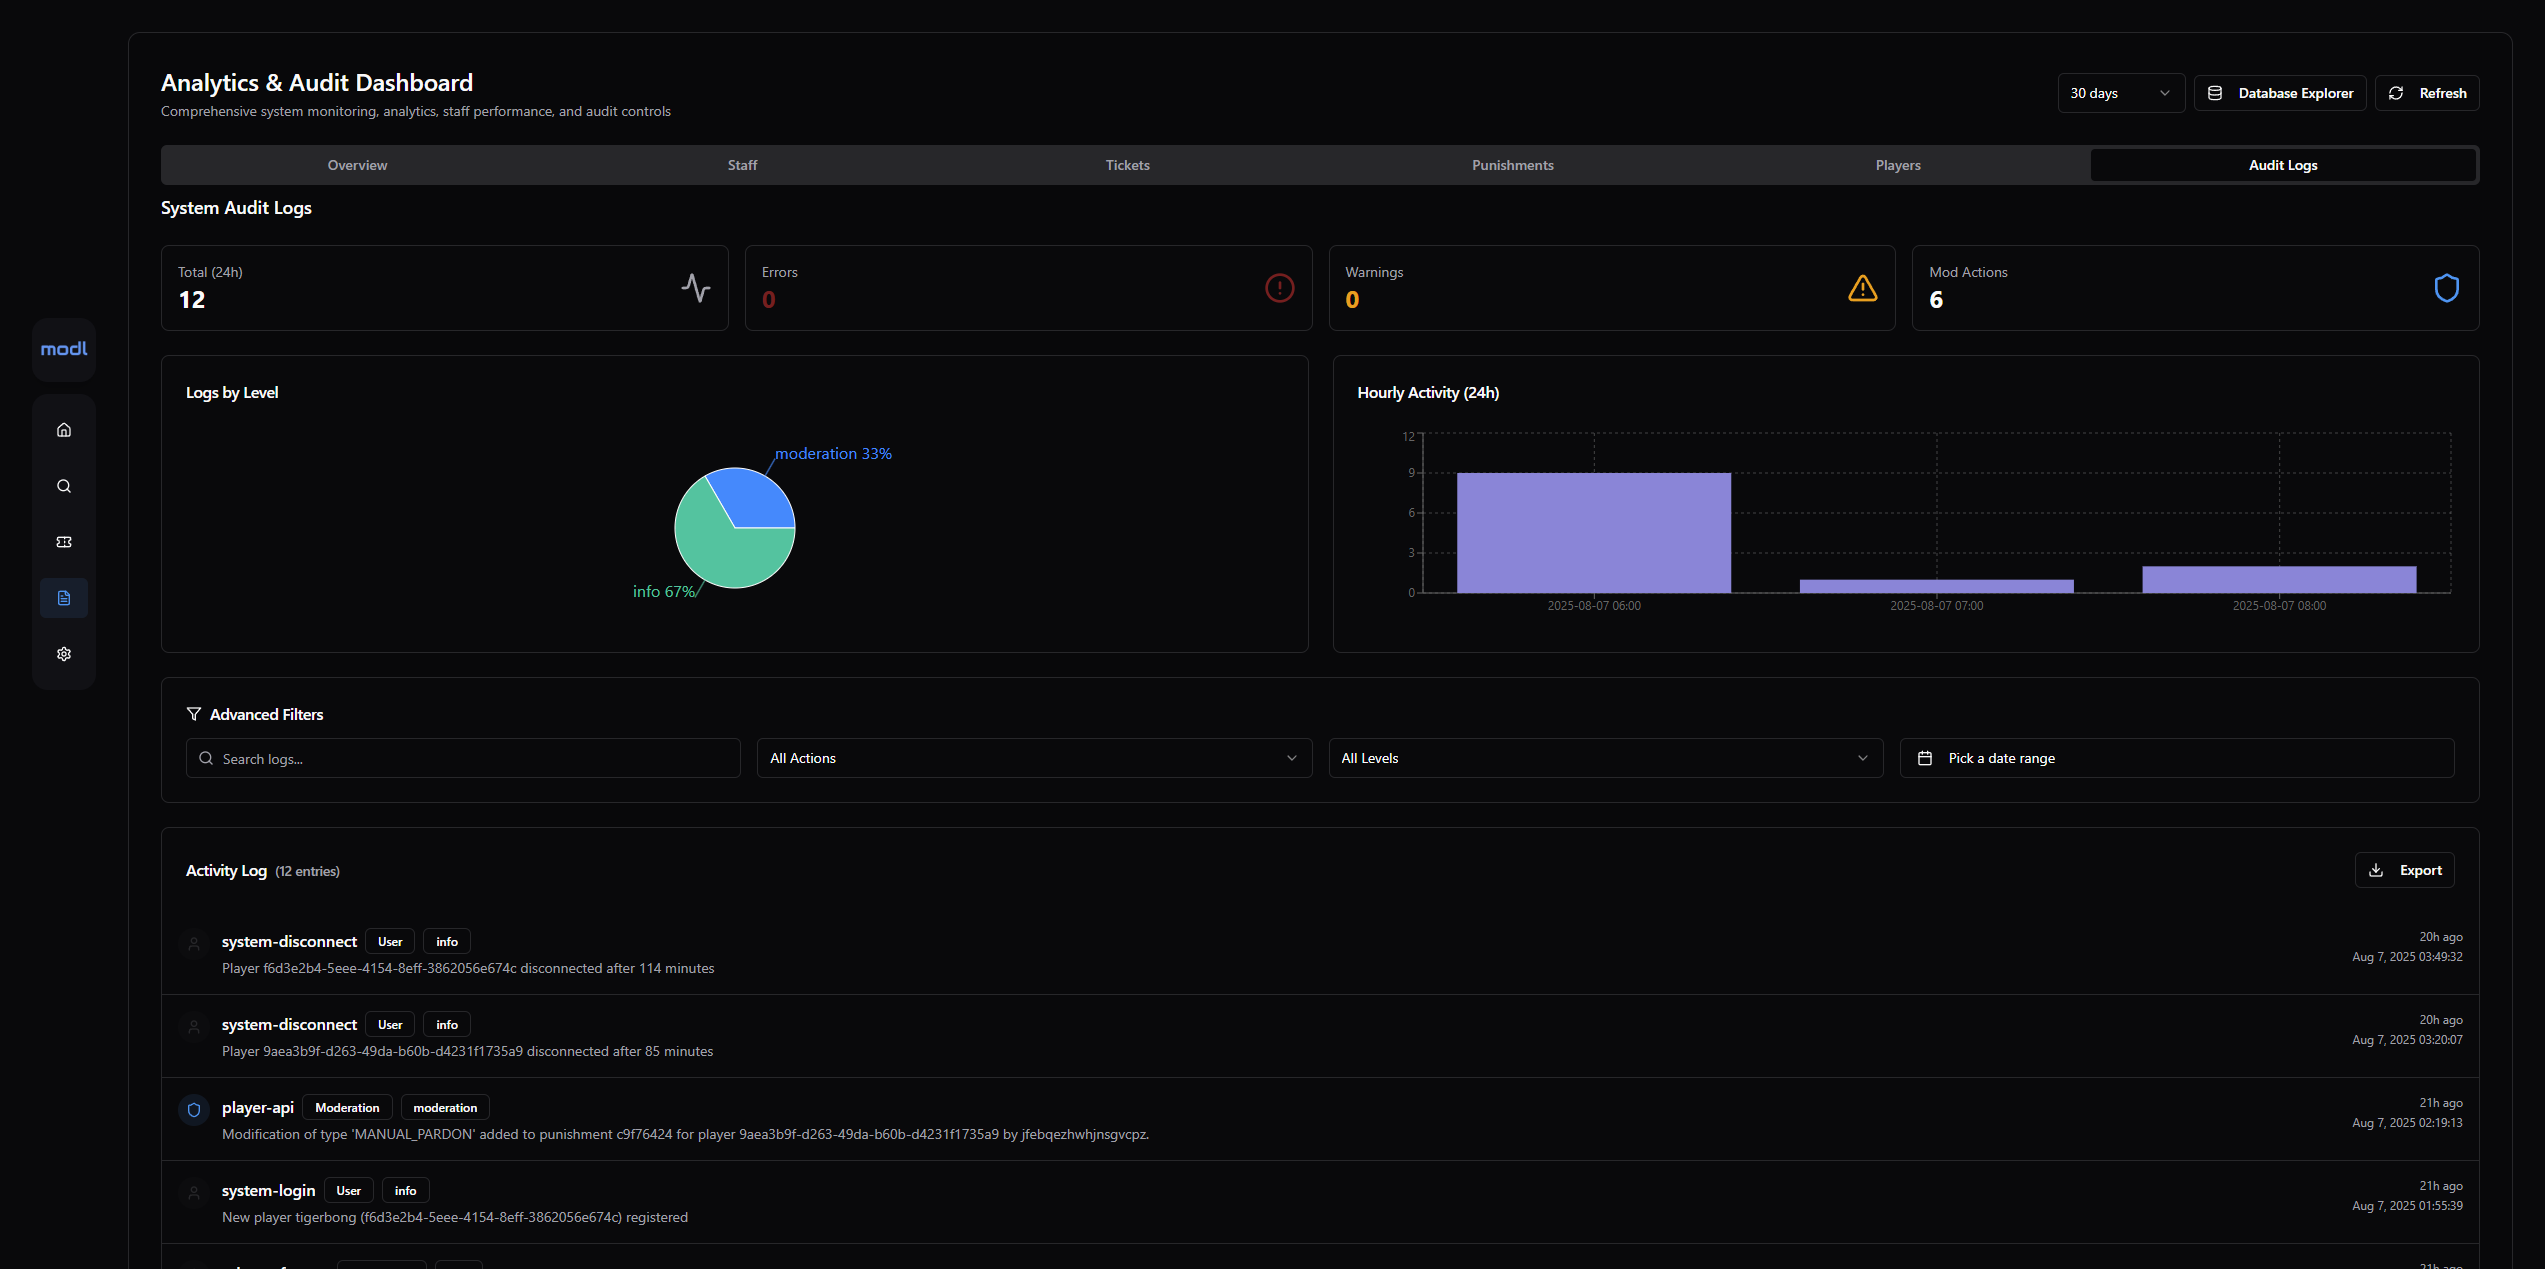Click the Export button label
The height and width of the screenshot is (1269, 2545).
click(x=2421, y=870)
